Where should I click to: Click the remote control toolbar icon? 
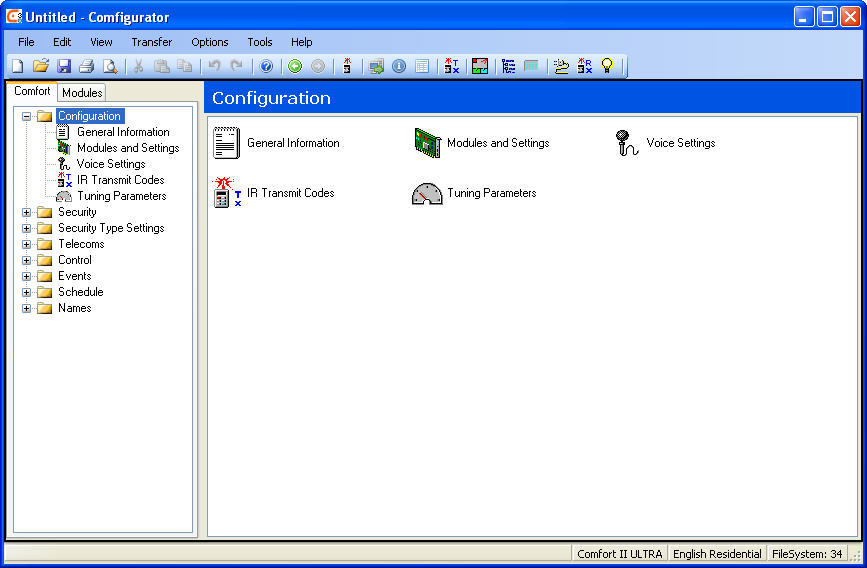tap(347, 66)
